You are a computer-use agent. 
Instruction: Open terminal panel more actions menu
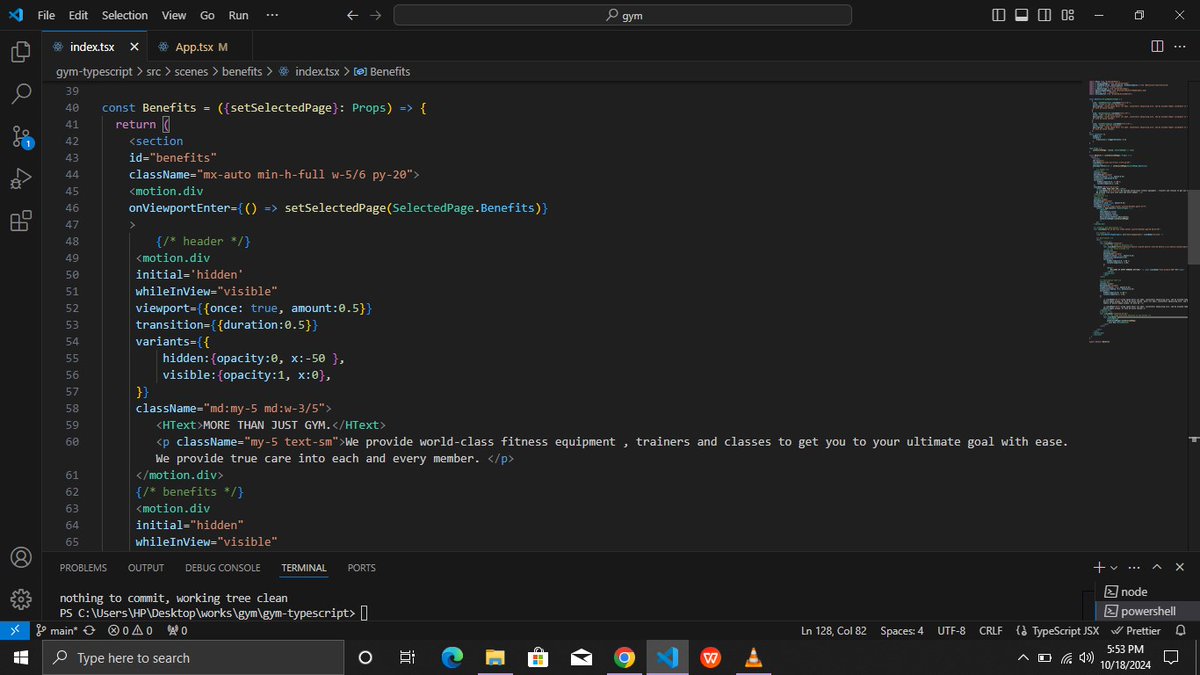1134,567
